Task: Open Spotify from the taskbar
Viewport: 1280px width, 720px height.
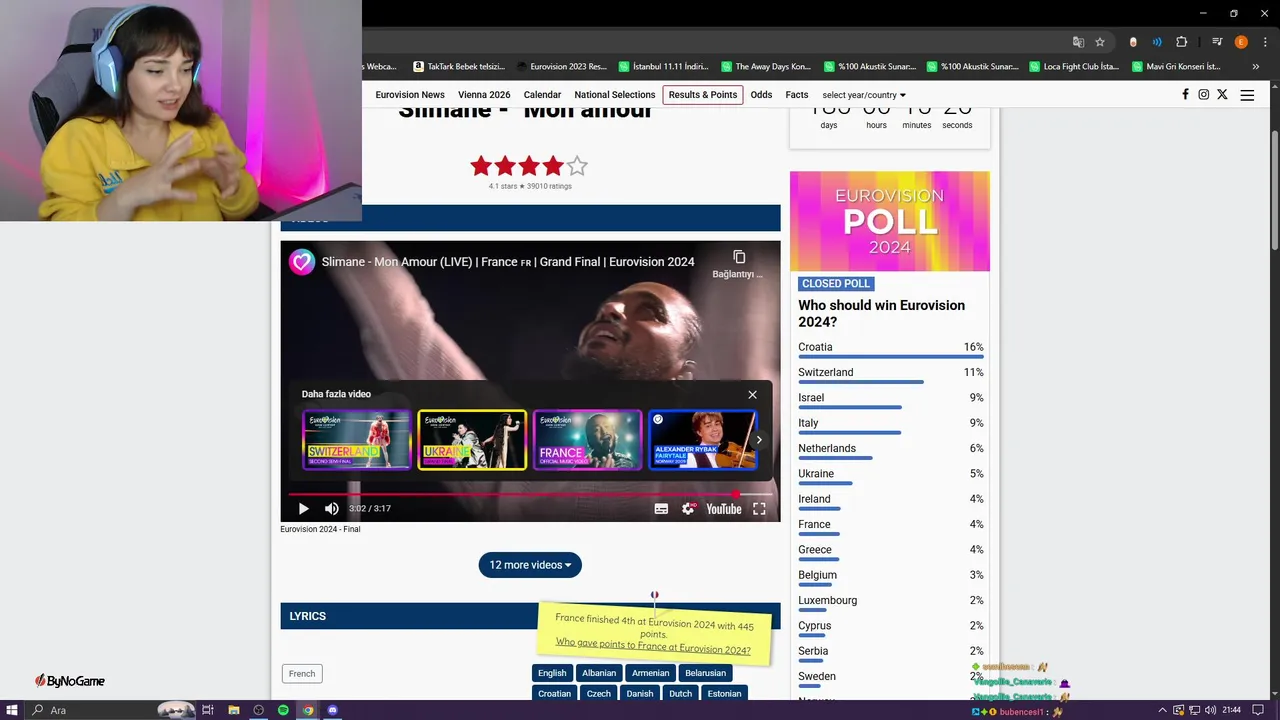Action: [x=283, y=710]
